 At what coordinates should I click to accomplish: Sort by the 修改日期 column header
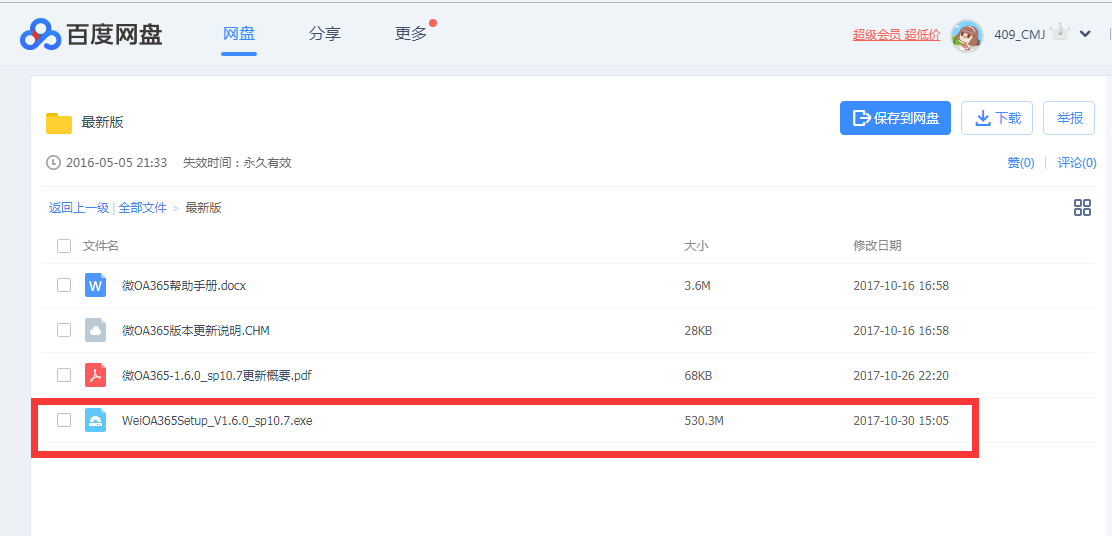(x=877, y=246)
